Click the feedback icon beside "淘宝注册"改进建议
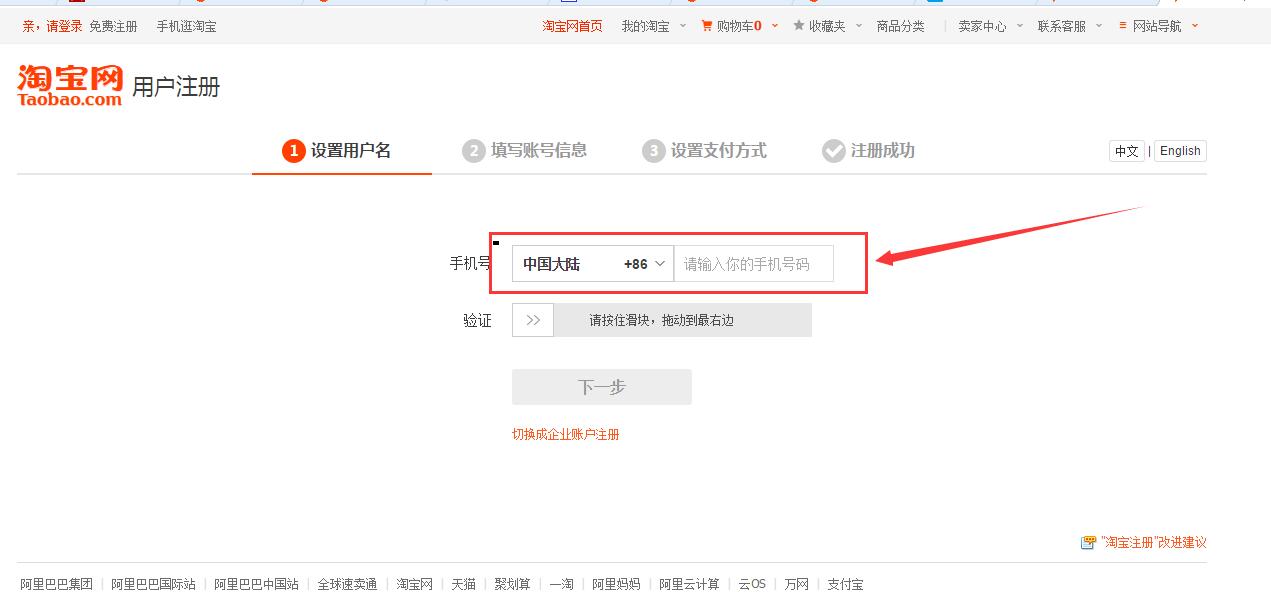 tap(1087, 542)
